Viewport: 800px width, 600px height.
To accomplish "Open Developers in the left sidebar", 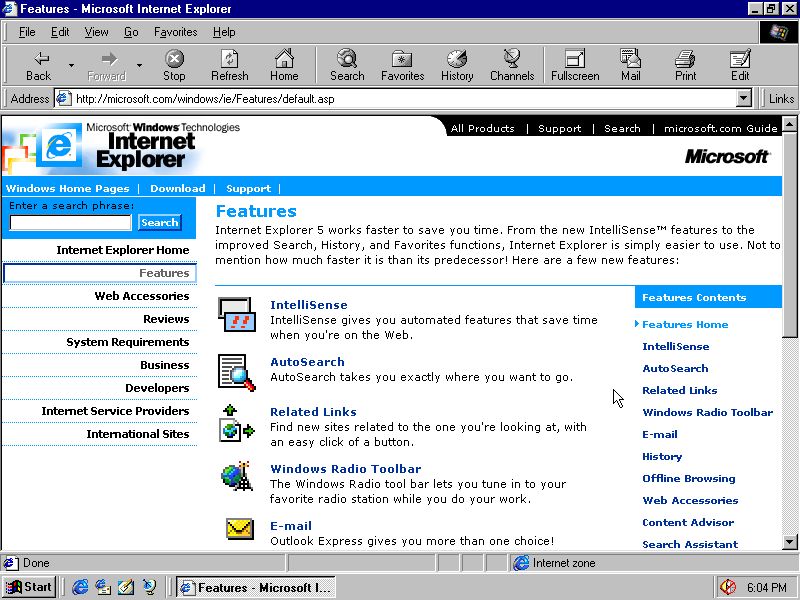I will pos(157,388).
